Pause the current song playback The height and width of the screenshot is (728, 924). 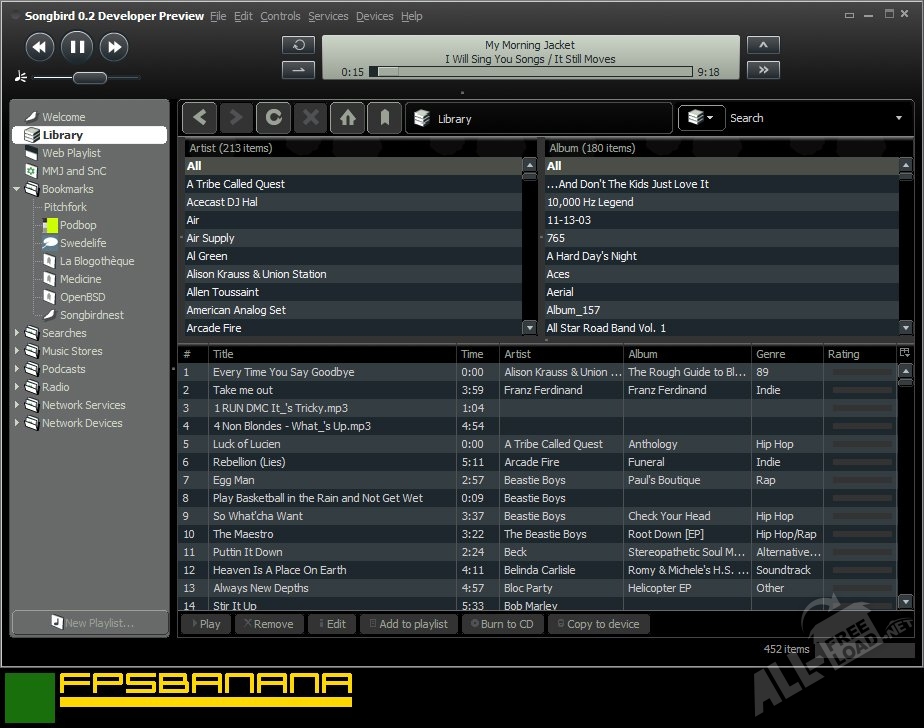click(77, 46)
